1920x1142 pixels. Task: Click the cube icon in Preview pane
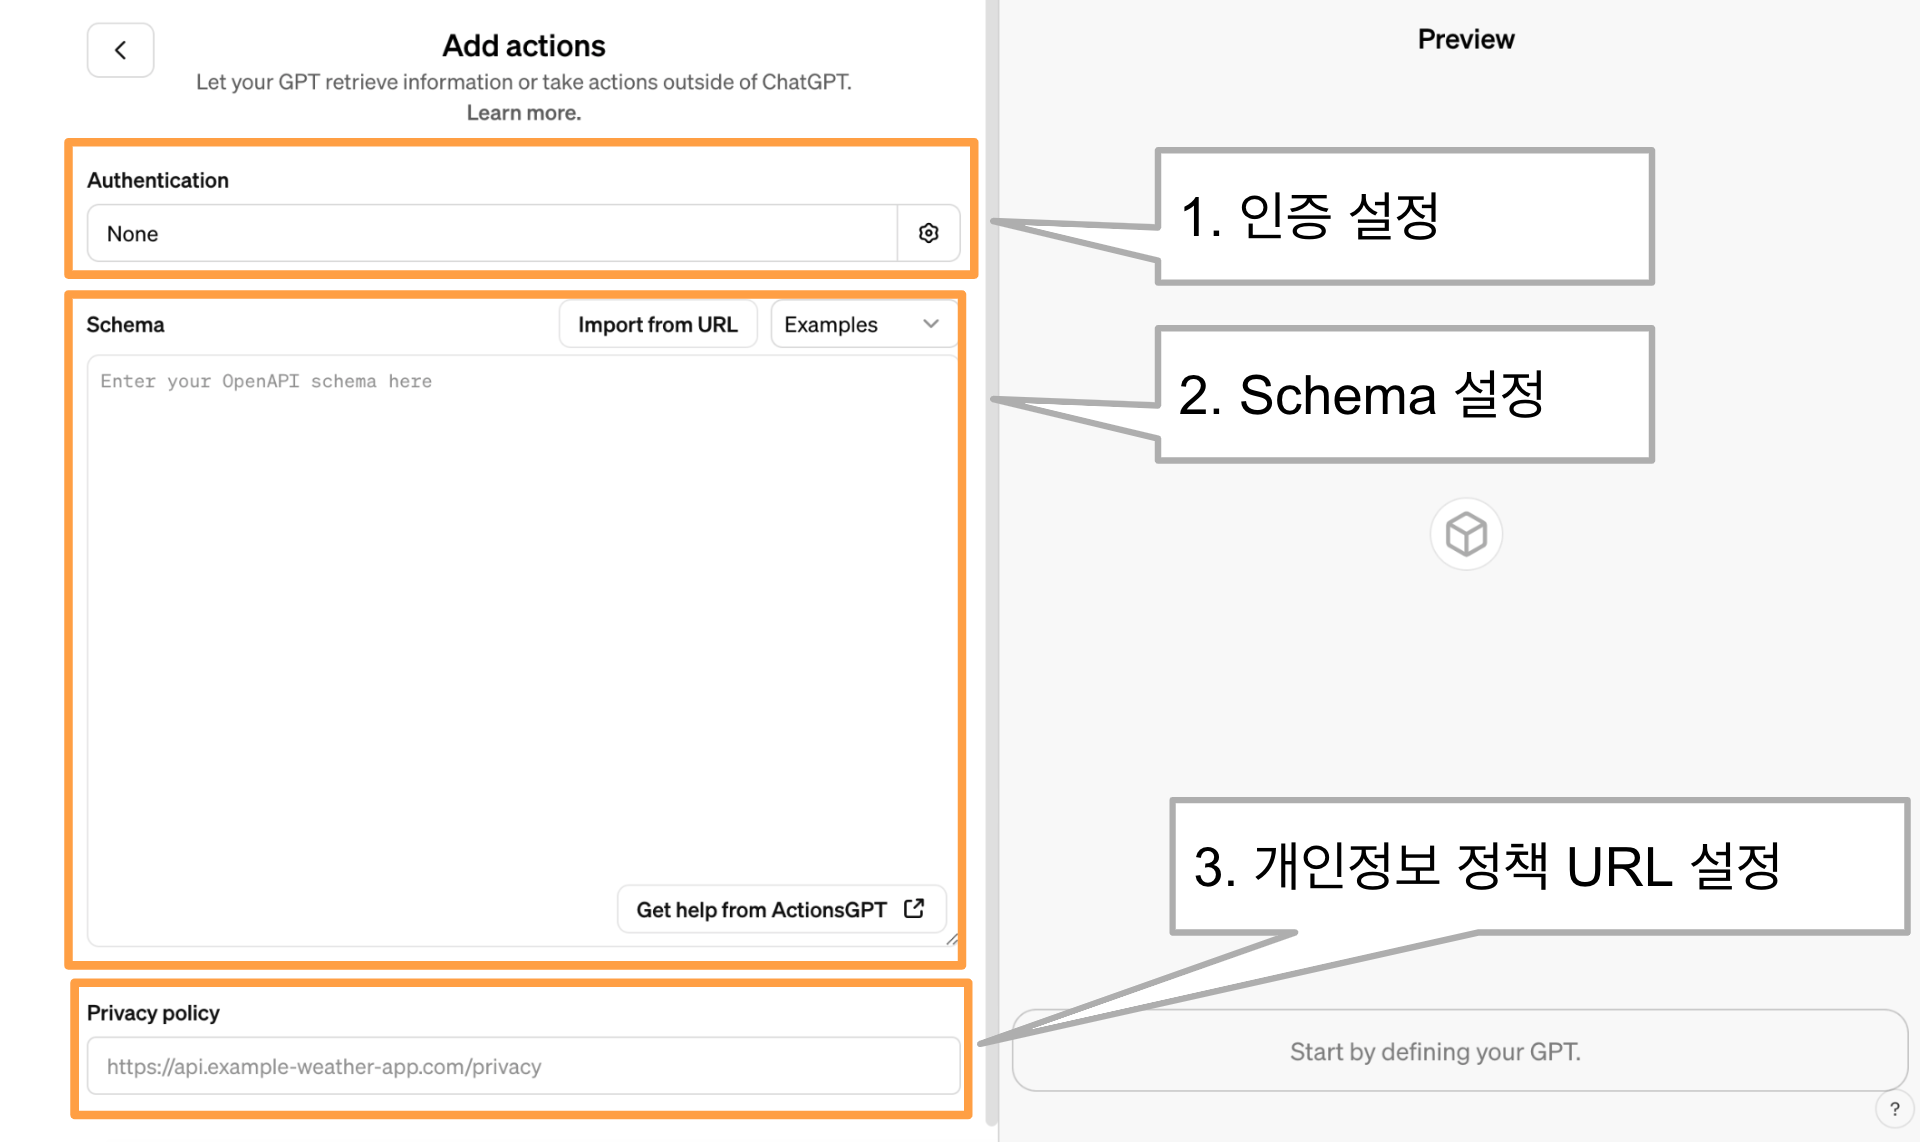point(1466,534)
